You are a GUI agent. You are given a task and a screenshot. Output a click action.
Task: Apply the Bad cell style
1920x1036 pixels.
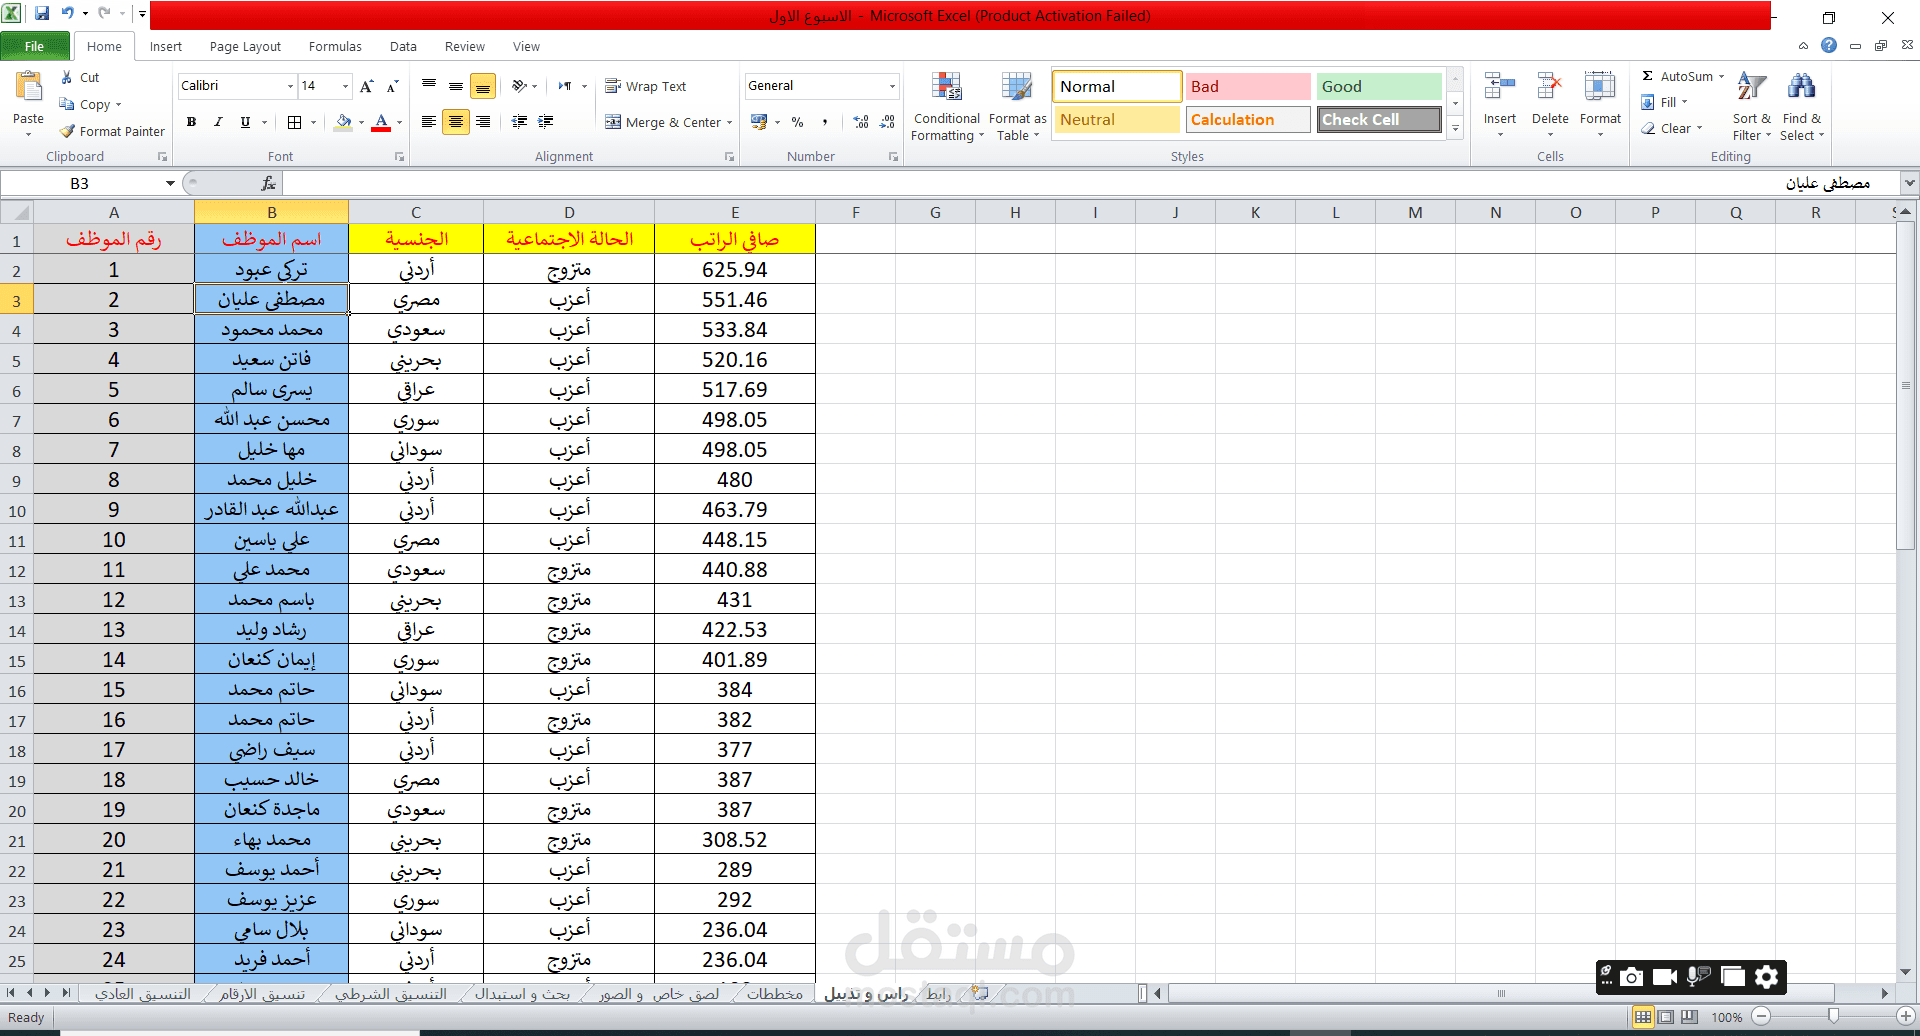[1247, 86]
